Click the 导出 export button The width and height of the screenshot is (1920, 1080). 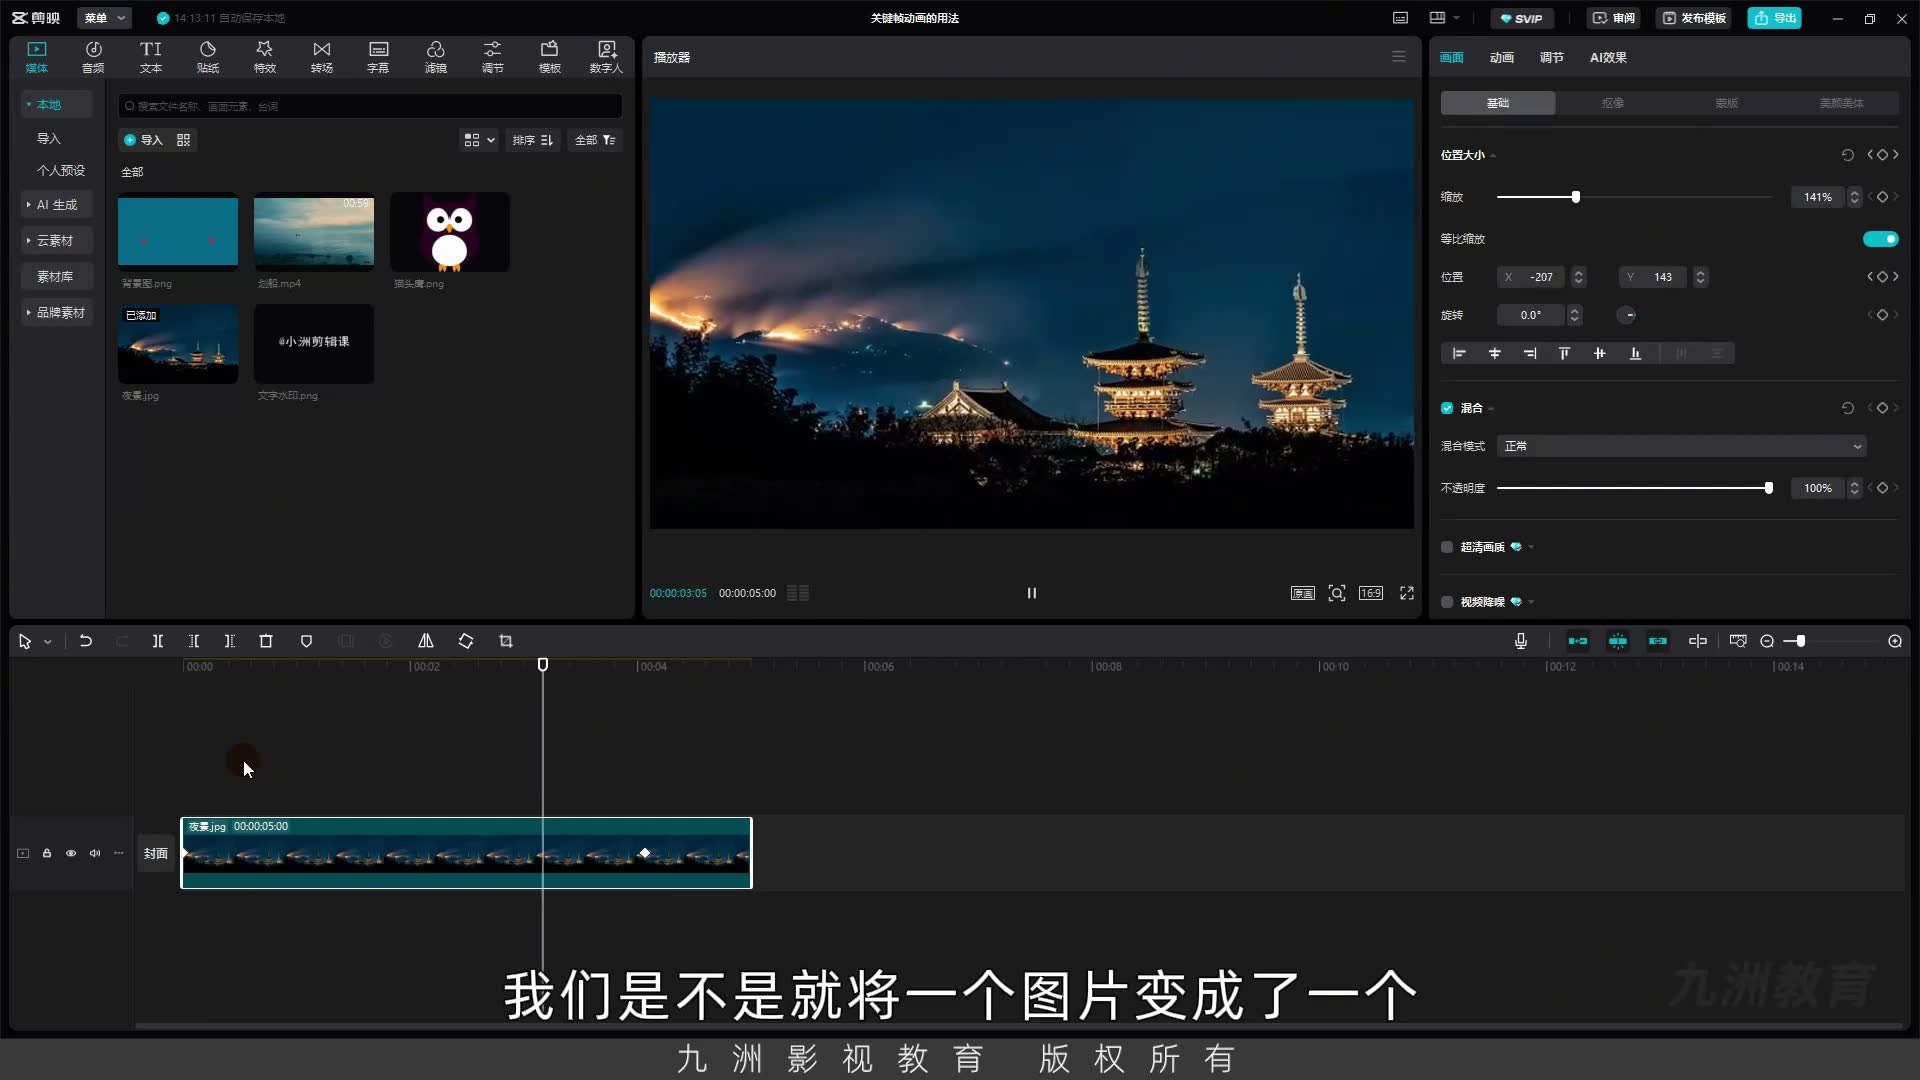(x=1774, y=18)
